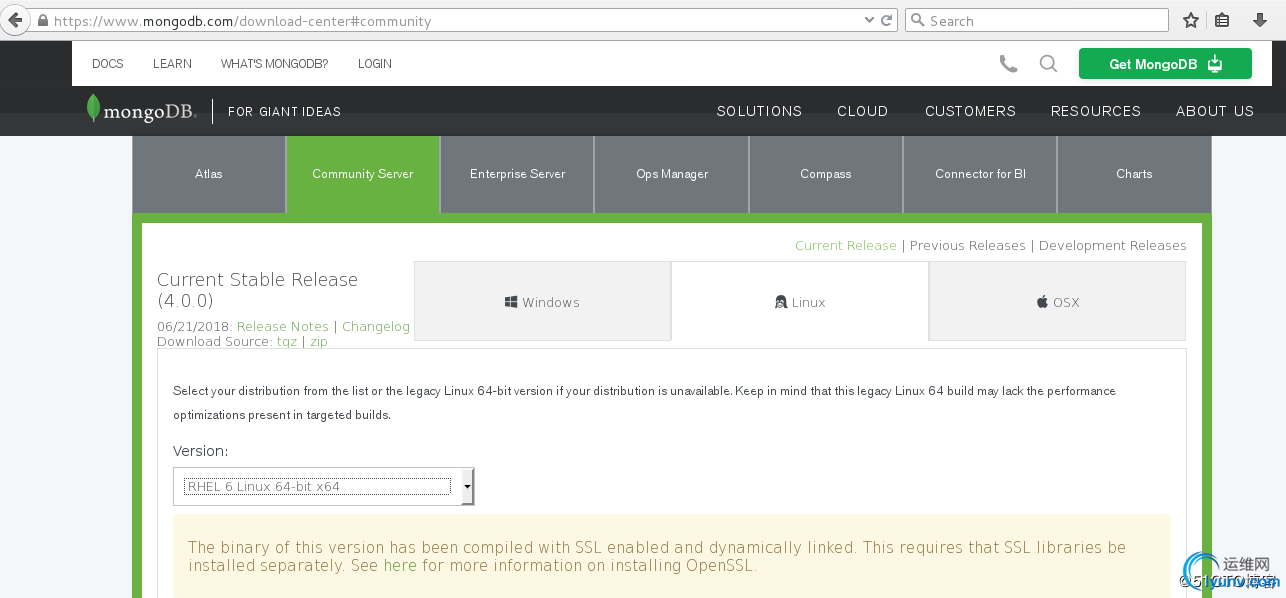Click the site search magnifier icon
1286x598 pixels.
click(x=1048, y=64)
